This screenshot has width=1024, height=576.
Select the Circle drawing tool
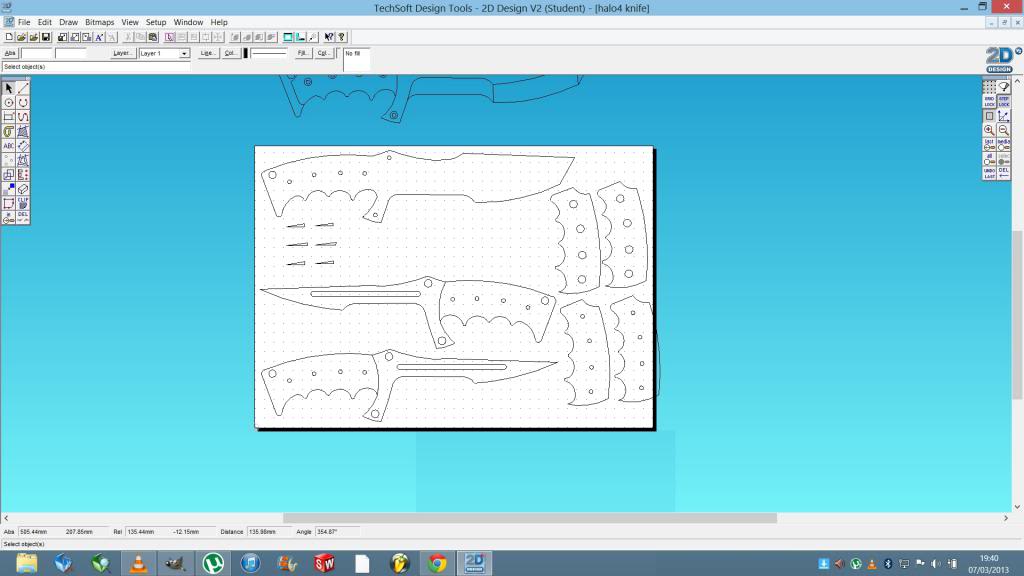[8, 103]
